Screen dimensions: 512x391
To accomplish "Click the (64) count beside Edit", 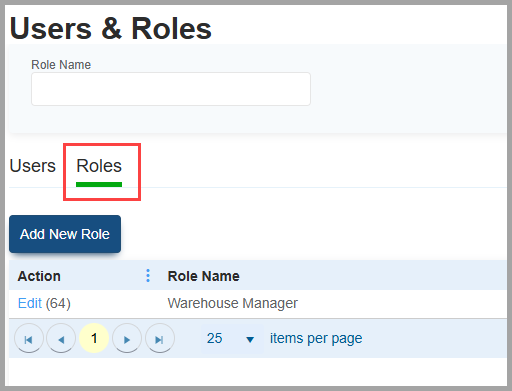I will 58,304.
